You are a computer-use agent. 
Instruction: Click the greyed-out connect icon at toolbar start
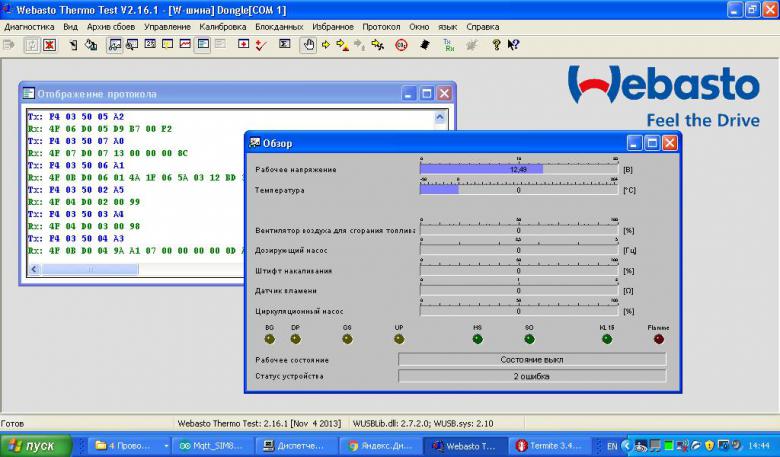click(x=8, y=45)
